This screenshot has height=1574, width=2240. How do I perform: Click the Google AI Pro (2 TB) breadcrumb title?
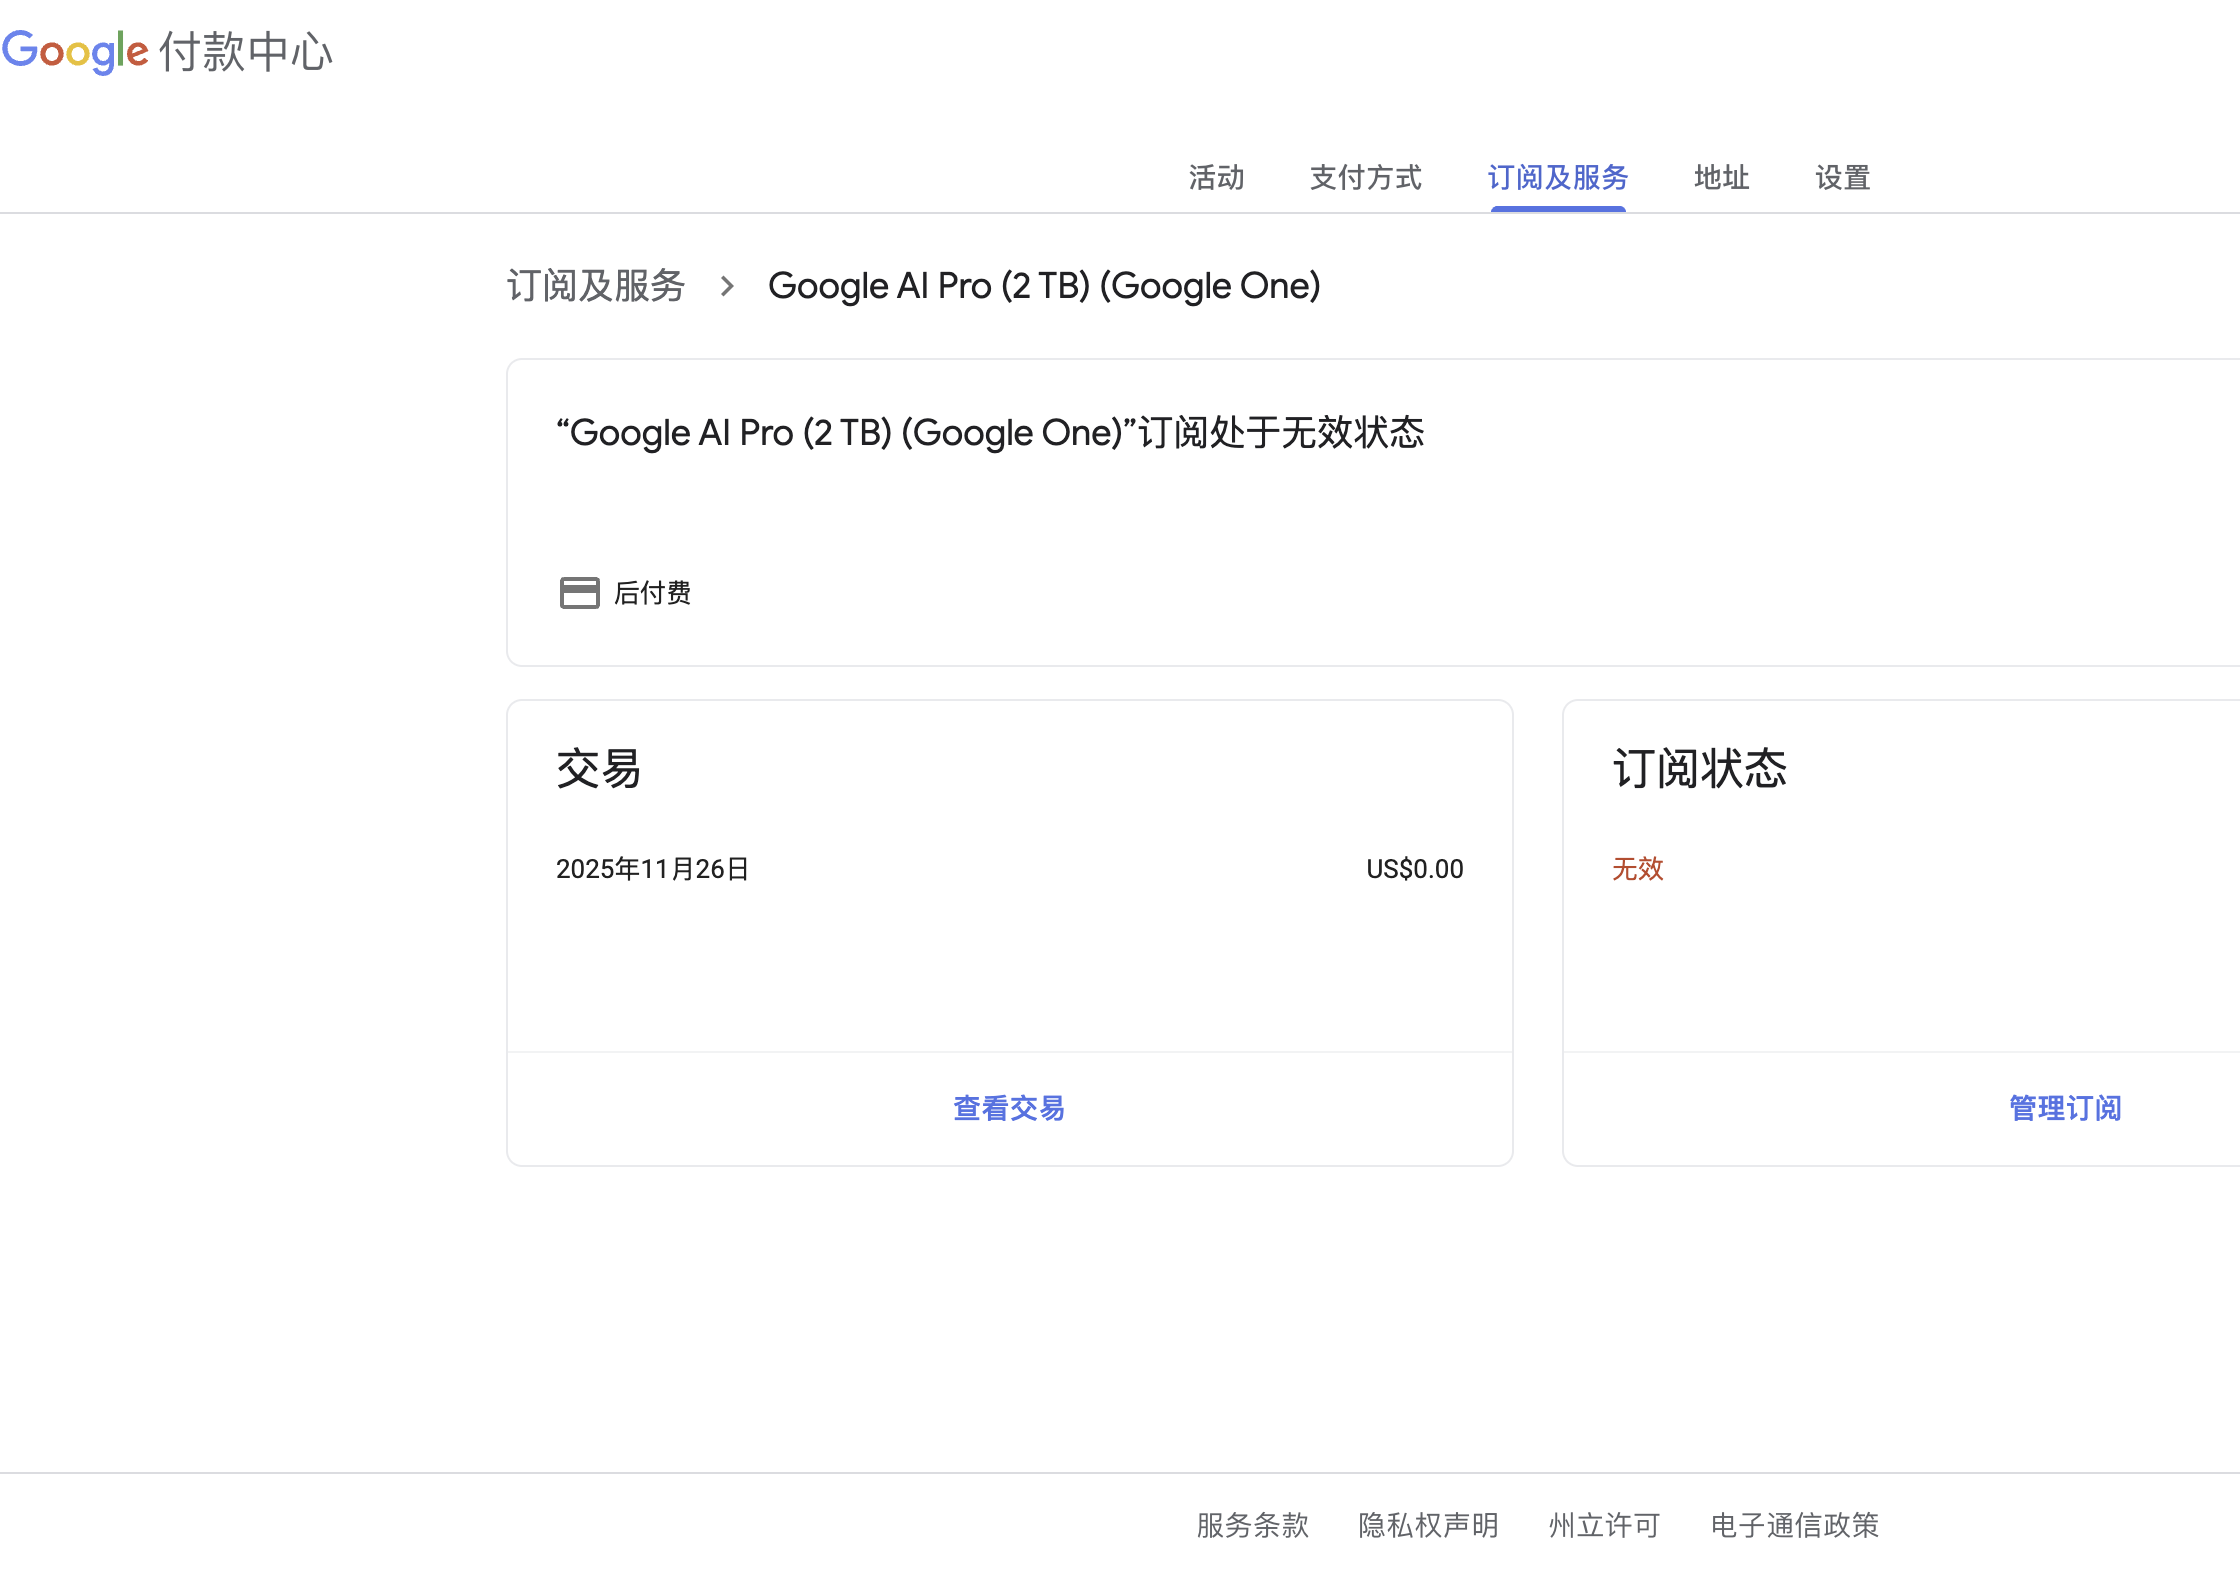[x=1044, y=286]
